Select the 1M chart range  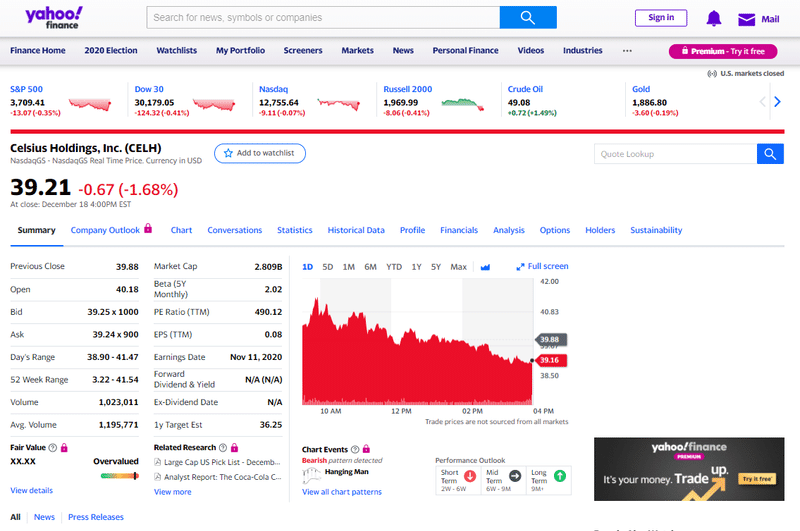click(348, 267)
